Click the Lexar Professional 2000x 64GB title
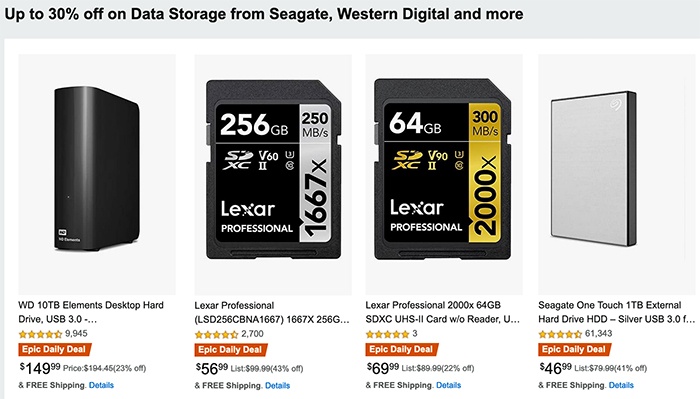 [442, 312]
